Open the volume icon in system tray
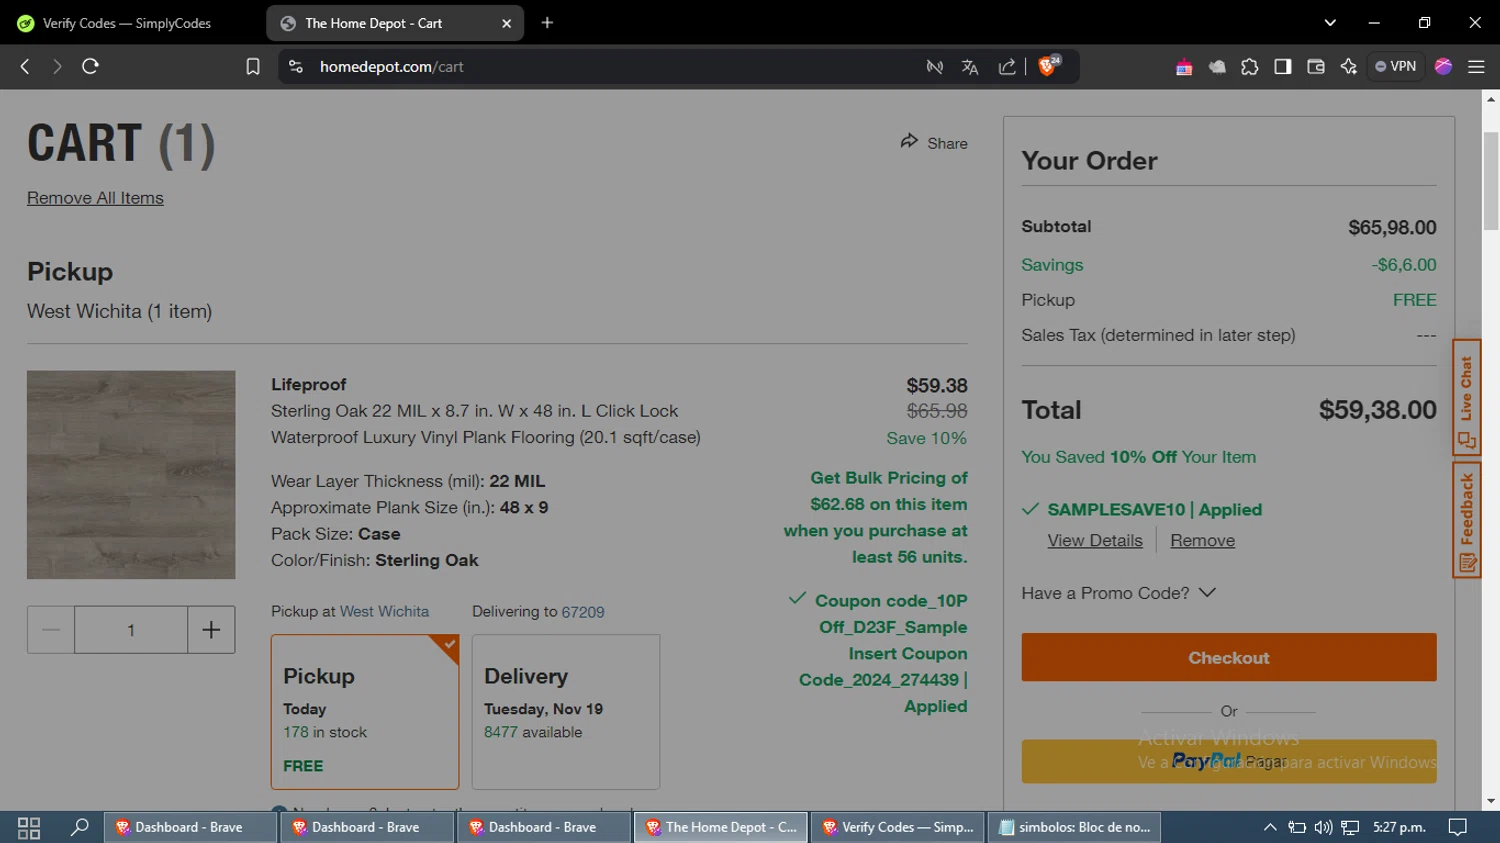Viewport: 1500px width, 843px height. [x=1323, y=828]
